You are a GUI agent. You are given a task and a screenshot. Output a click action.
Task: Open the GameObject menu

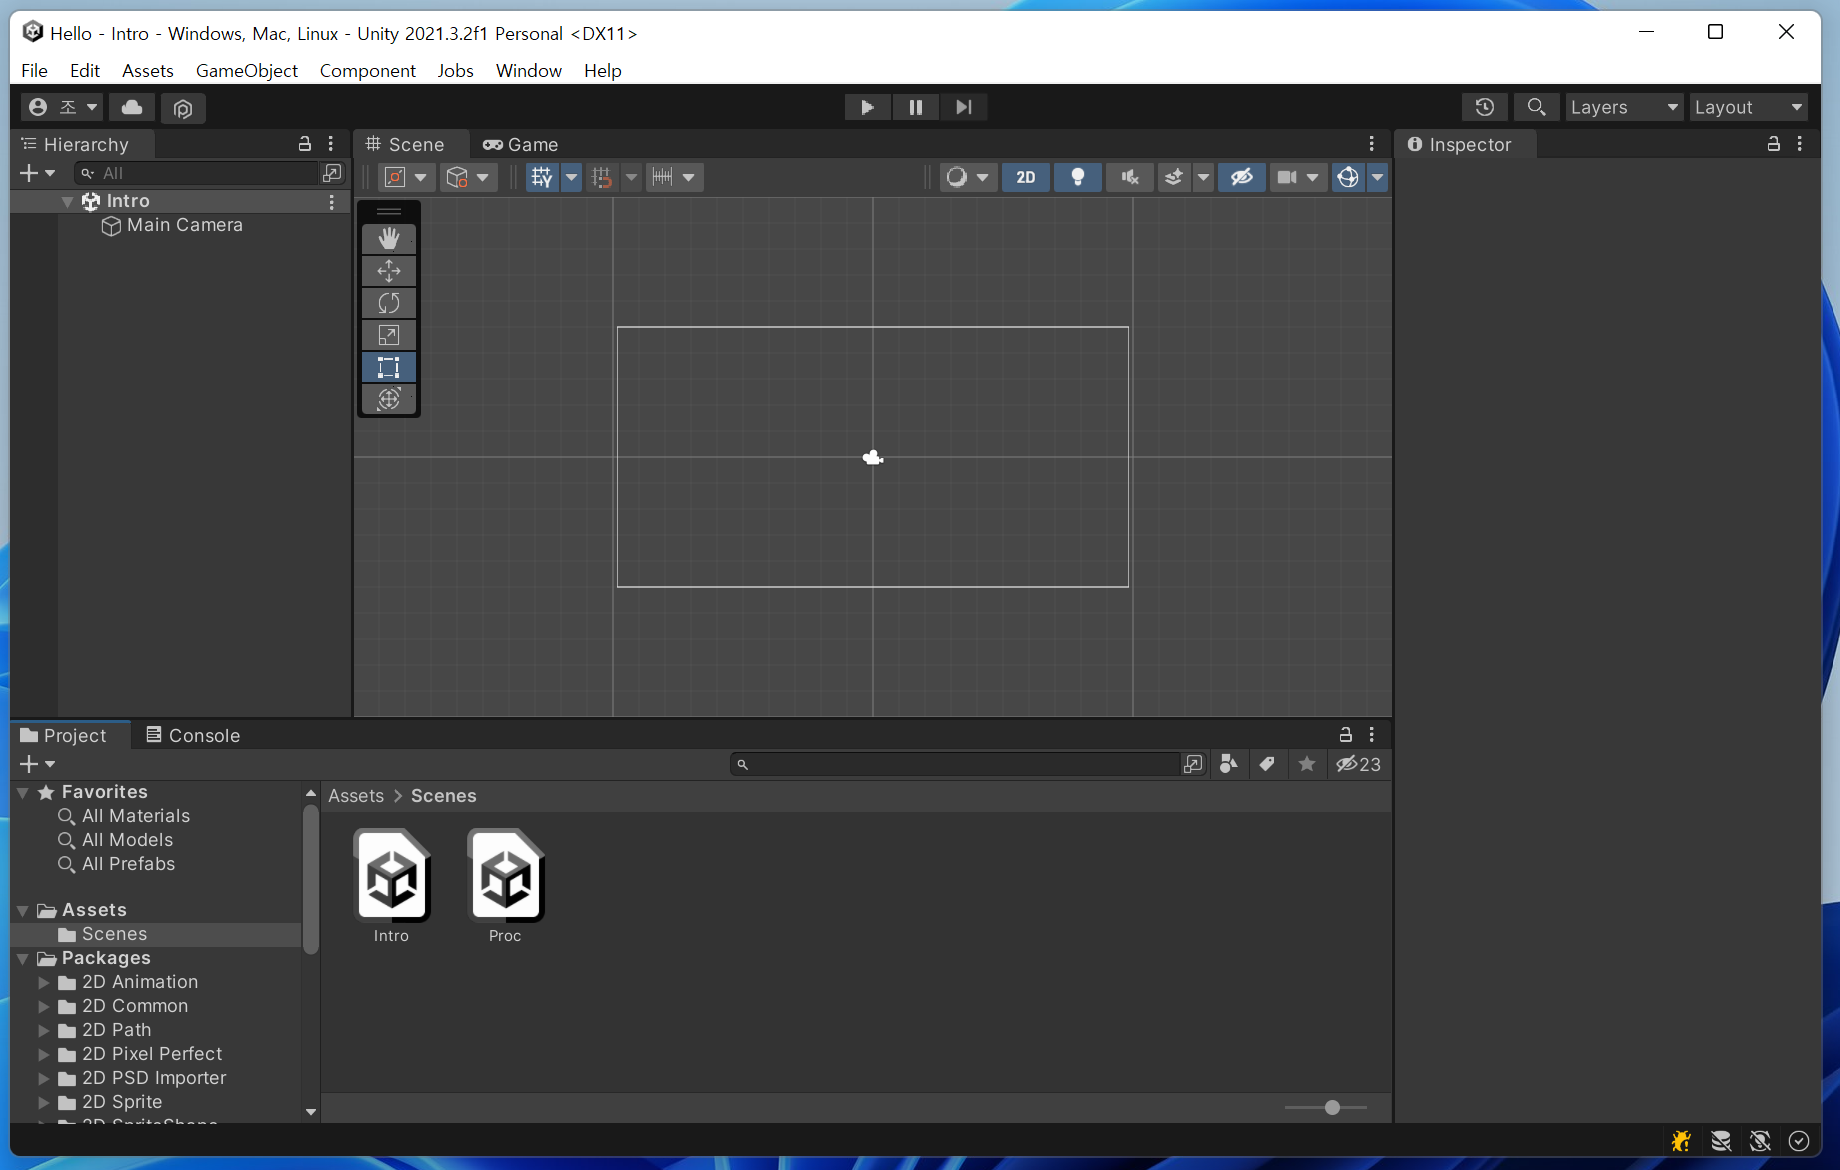coord(246,70)
